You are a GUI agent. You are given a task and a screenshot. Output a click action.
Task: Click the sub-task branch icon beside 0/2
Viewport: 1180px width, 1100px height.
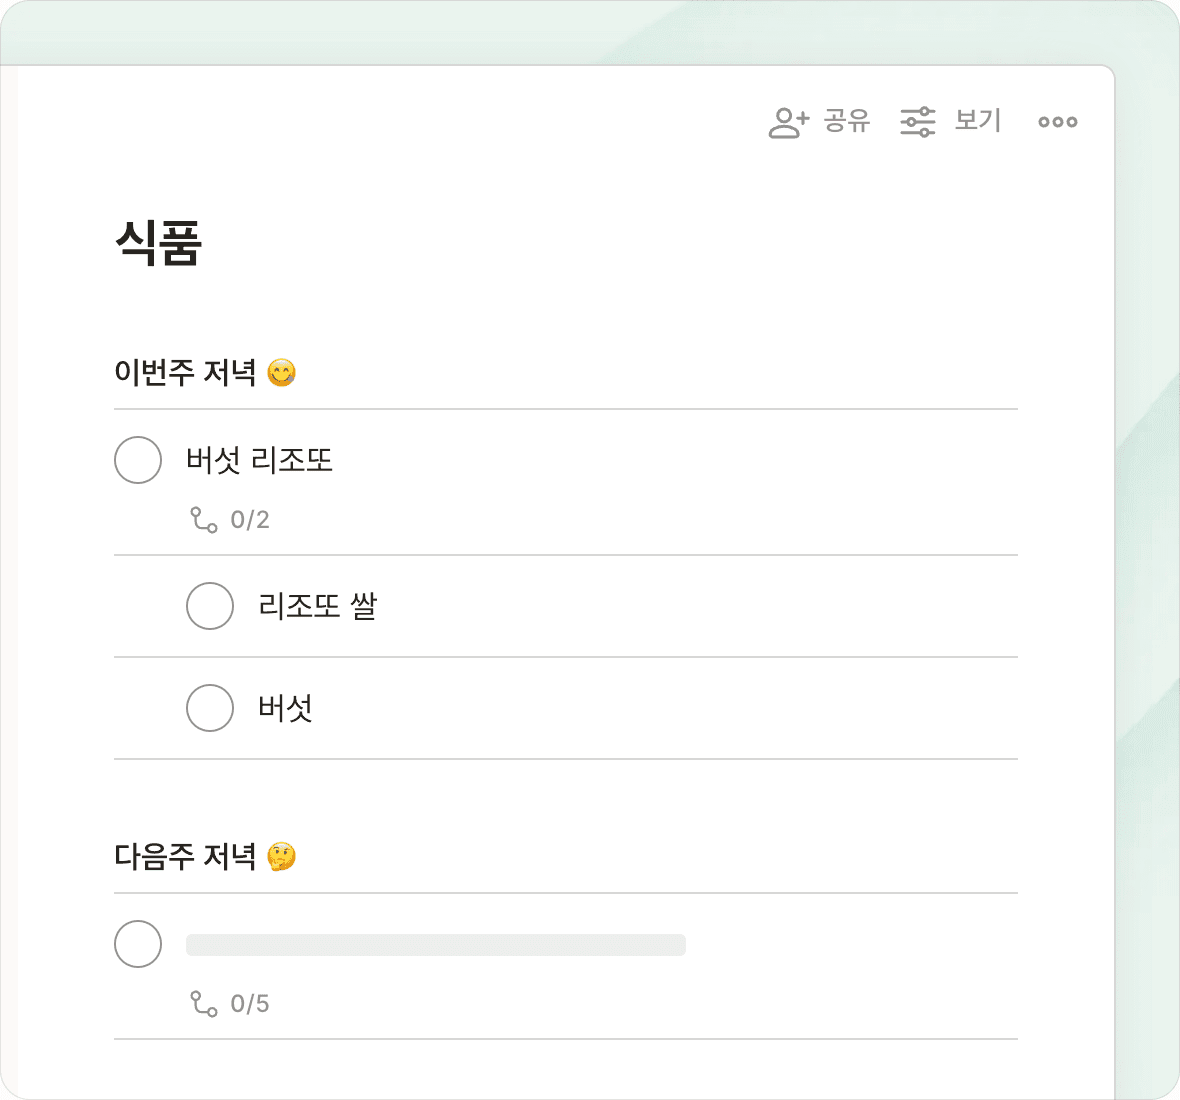pos(204,520)
